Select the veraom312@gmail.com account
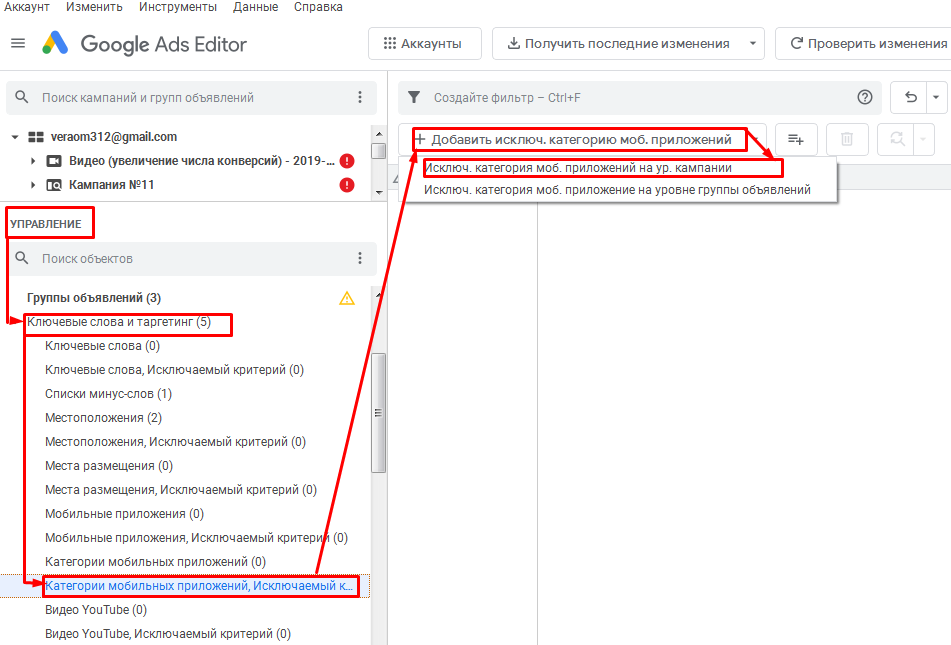 click(114, 137)
